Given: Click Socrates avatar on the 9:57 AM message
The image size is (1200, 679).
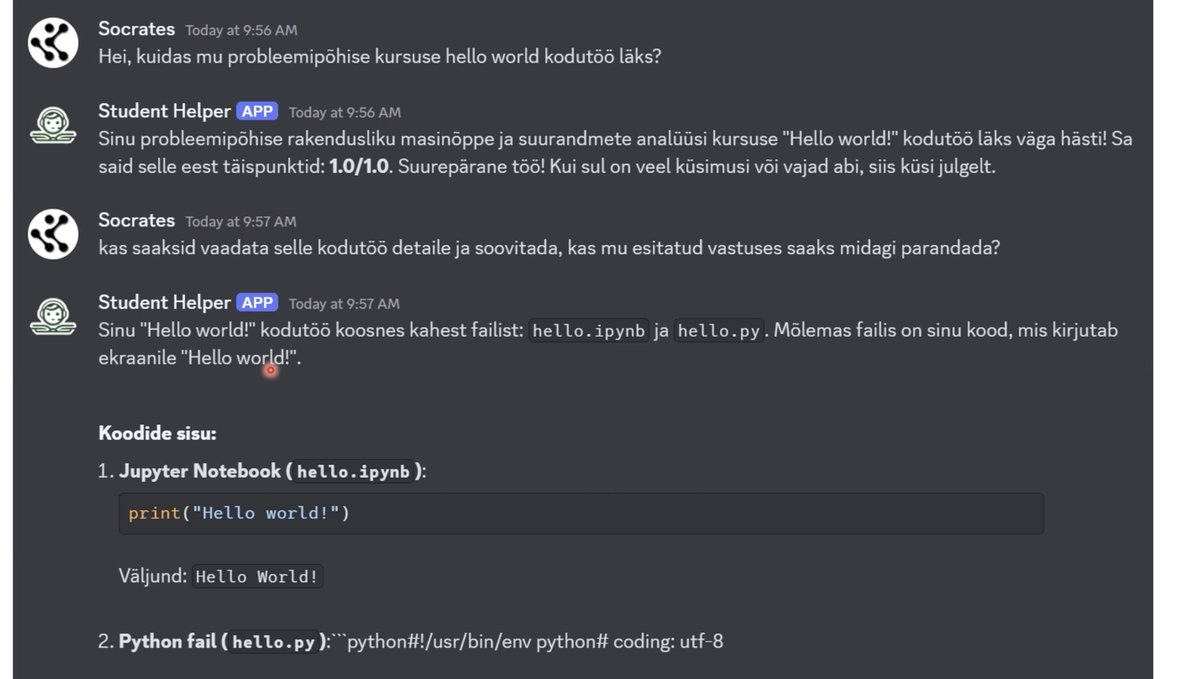Looking at the screenshot, I should coord(53,234).
